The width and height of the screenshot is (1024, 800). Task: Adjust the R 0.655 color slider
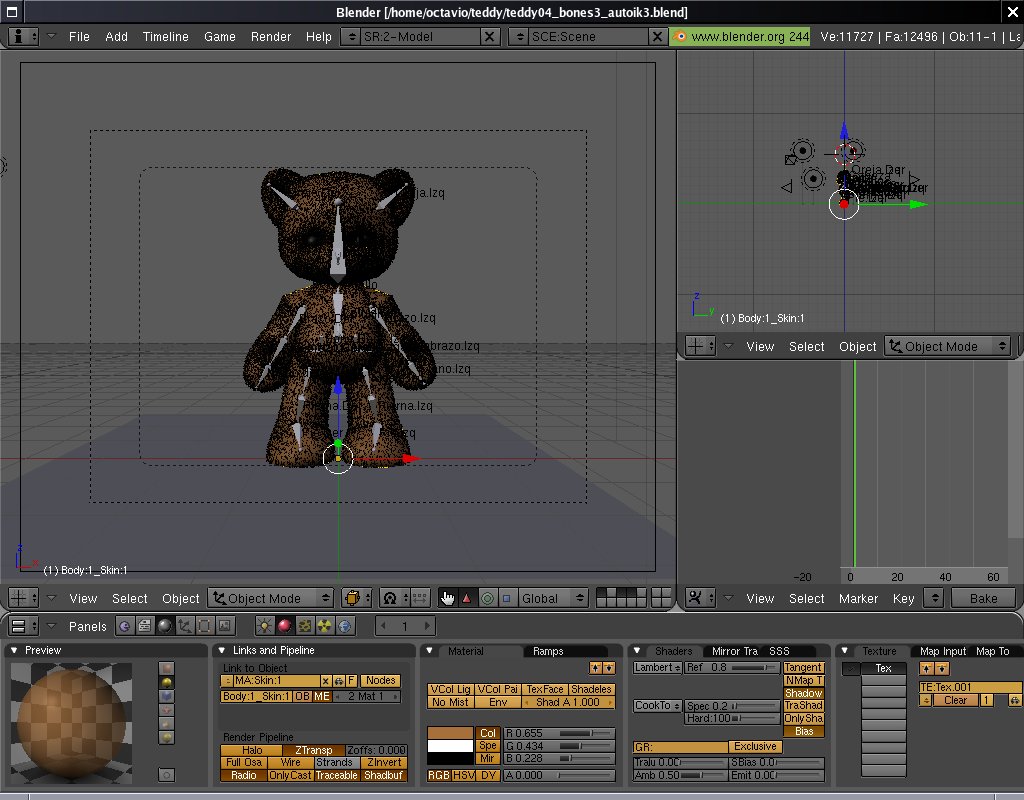(559, 733)
